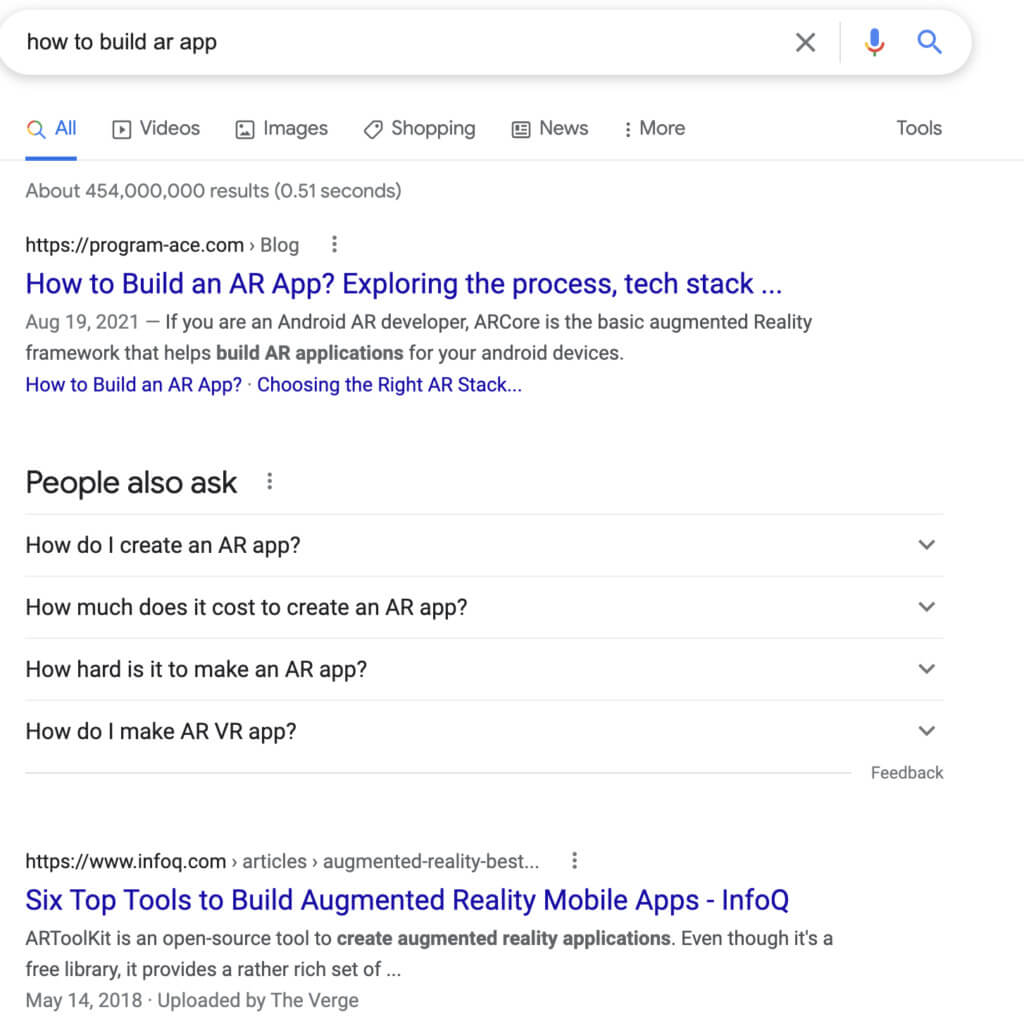This screenshot has height=1024, width=1024.
Task: Click inside the search input field
Action: tap(400, 42)
